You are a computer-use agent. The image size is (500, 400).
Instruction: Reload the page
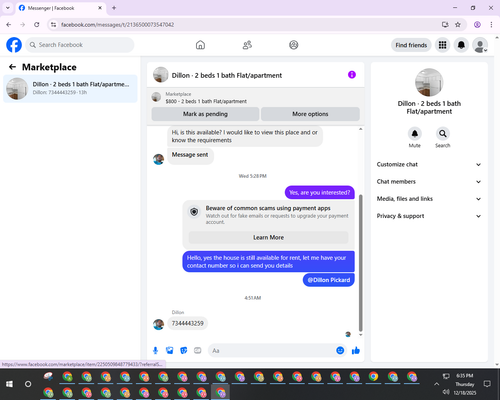[x=37, y=24]
